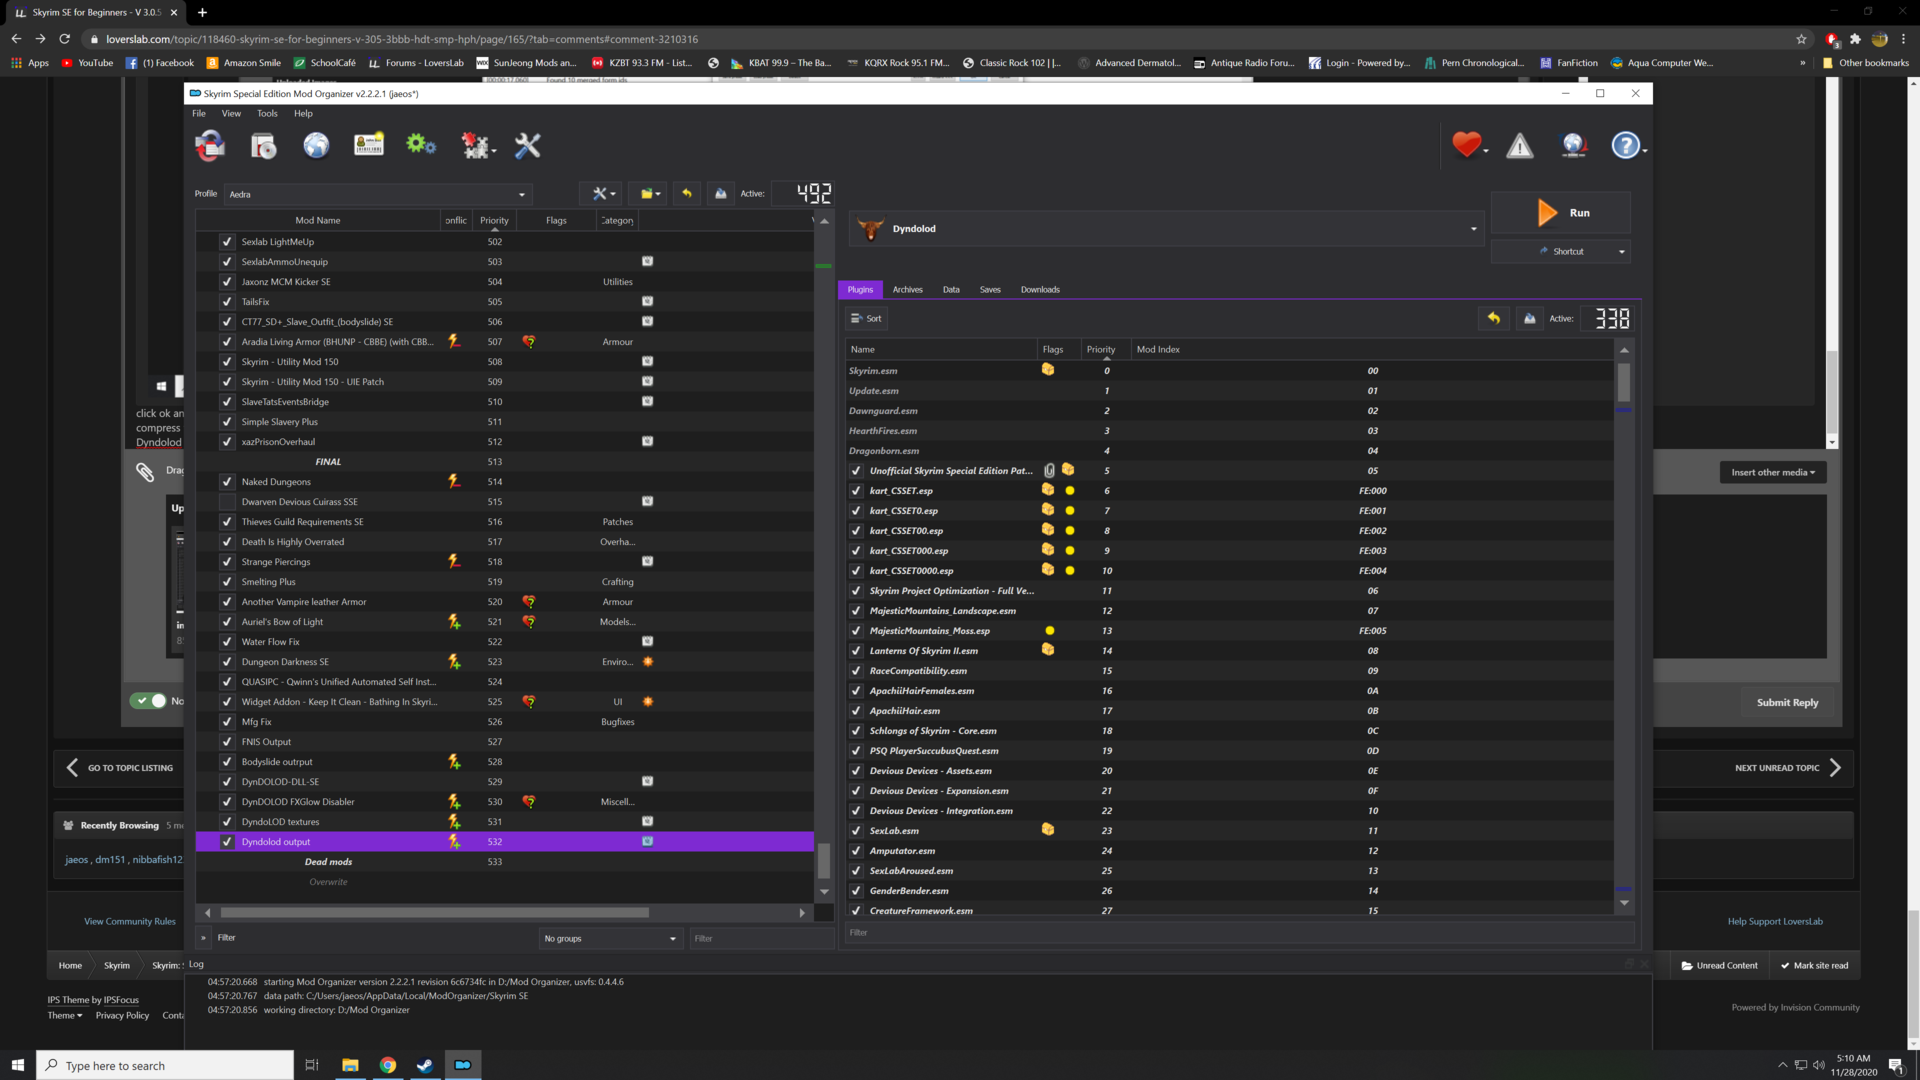Open the mod list tools wrench dropdown
Image resolution: width=1920 pixels, height=1080 pixels.
point(602,194)
